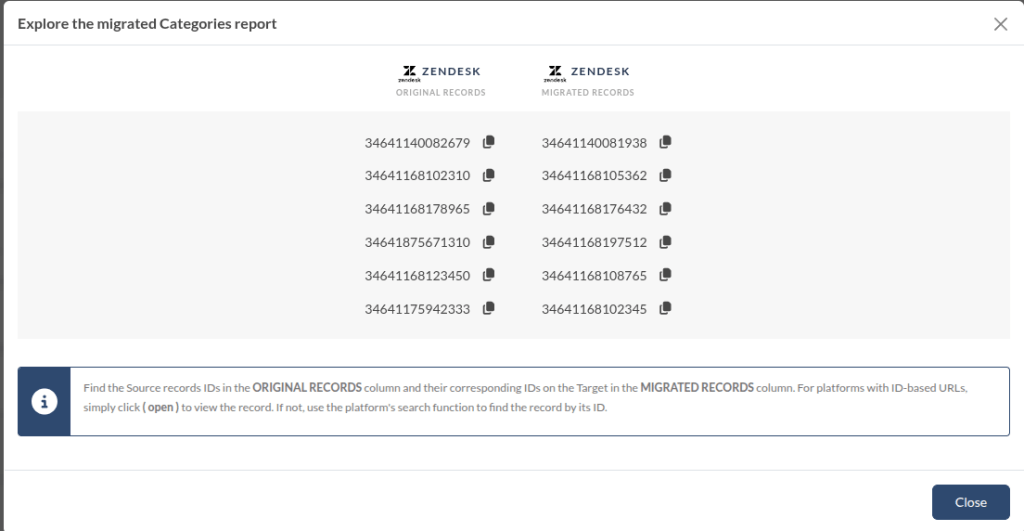Screen dimensions: 1024x531
Task: Select original record number 34641140082679 text
Action: pyautogui.click(x=417, y=143)
